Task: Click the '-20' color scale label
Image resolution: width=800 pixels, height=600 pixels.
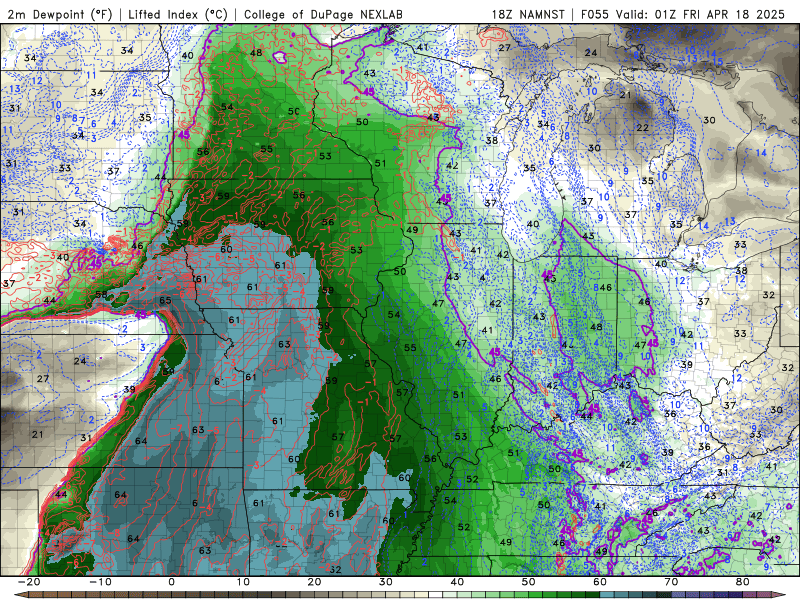Action: 29,582
